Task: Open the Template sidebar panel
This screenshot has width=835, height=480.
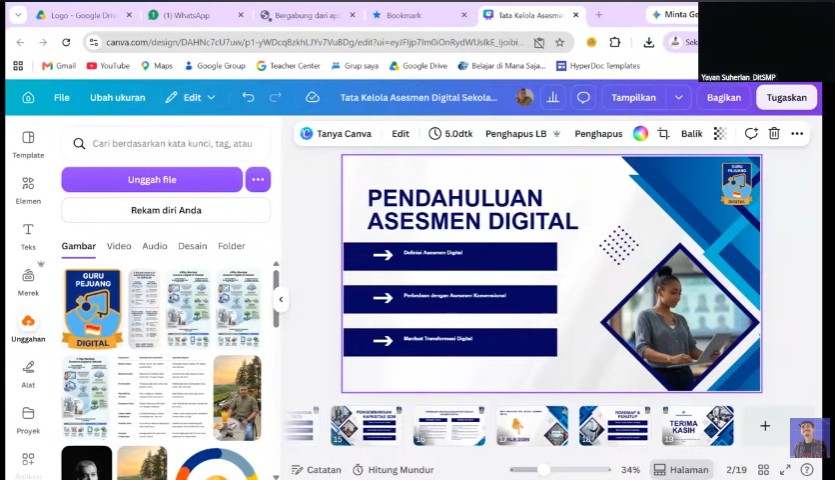Action: point(28,144)
